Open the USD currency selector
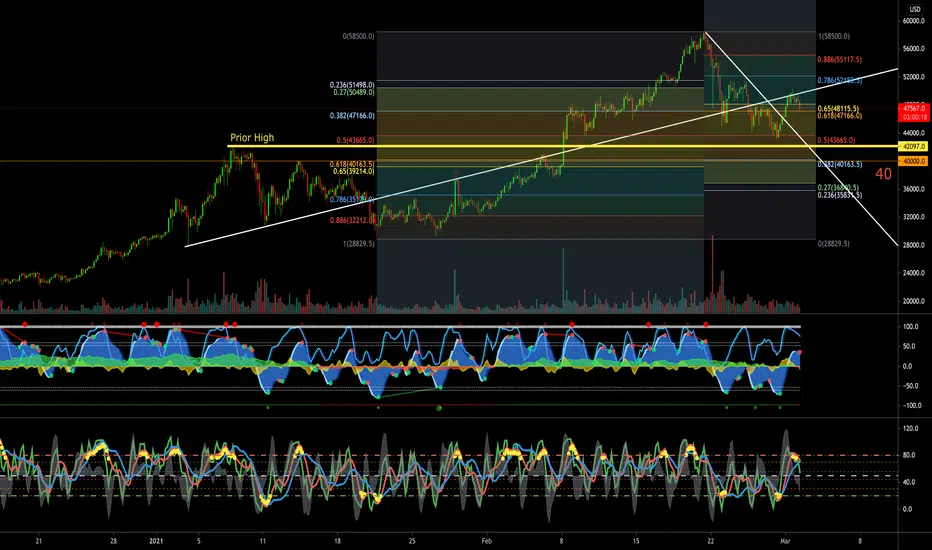Viewport: 932px width, 550px height. tap(914, 9)
